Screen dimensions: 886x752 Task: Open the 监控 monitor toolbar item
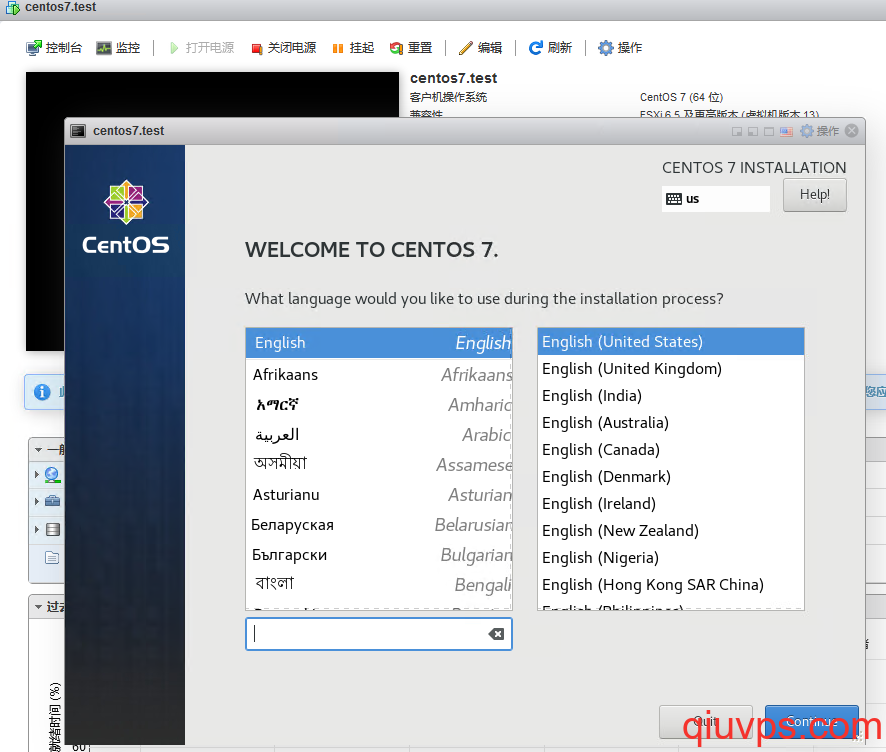pyautogui.click(x=118, y=48)
